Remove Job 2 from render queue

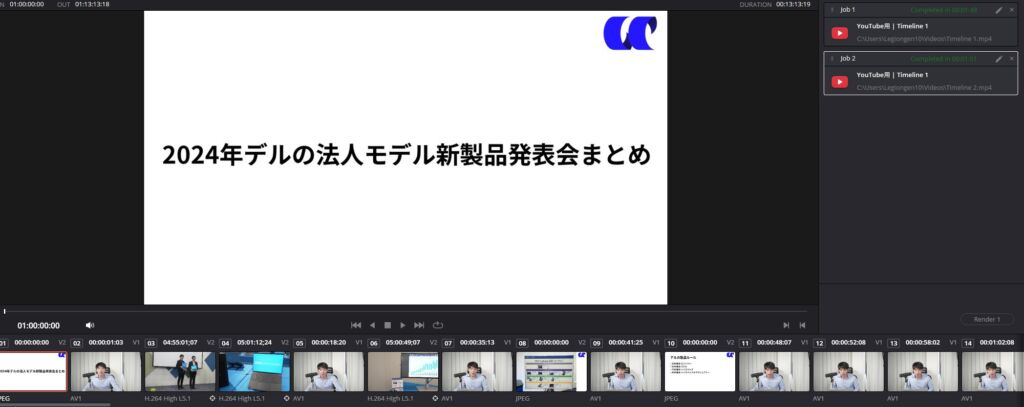pos(1012,59)
